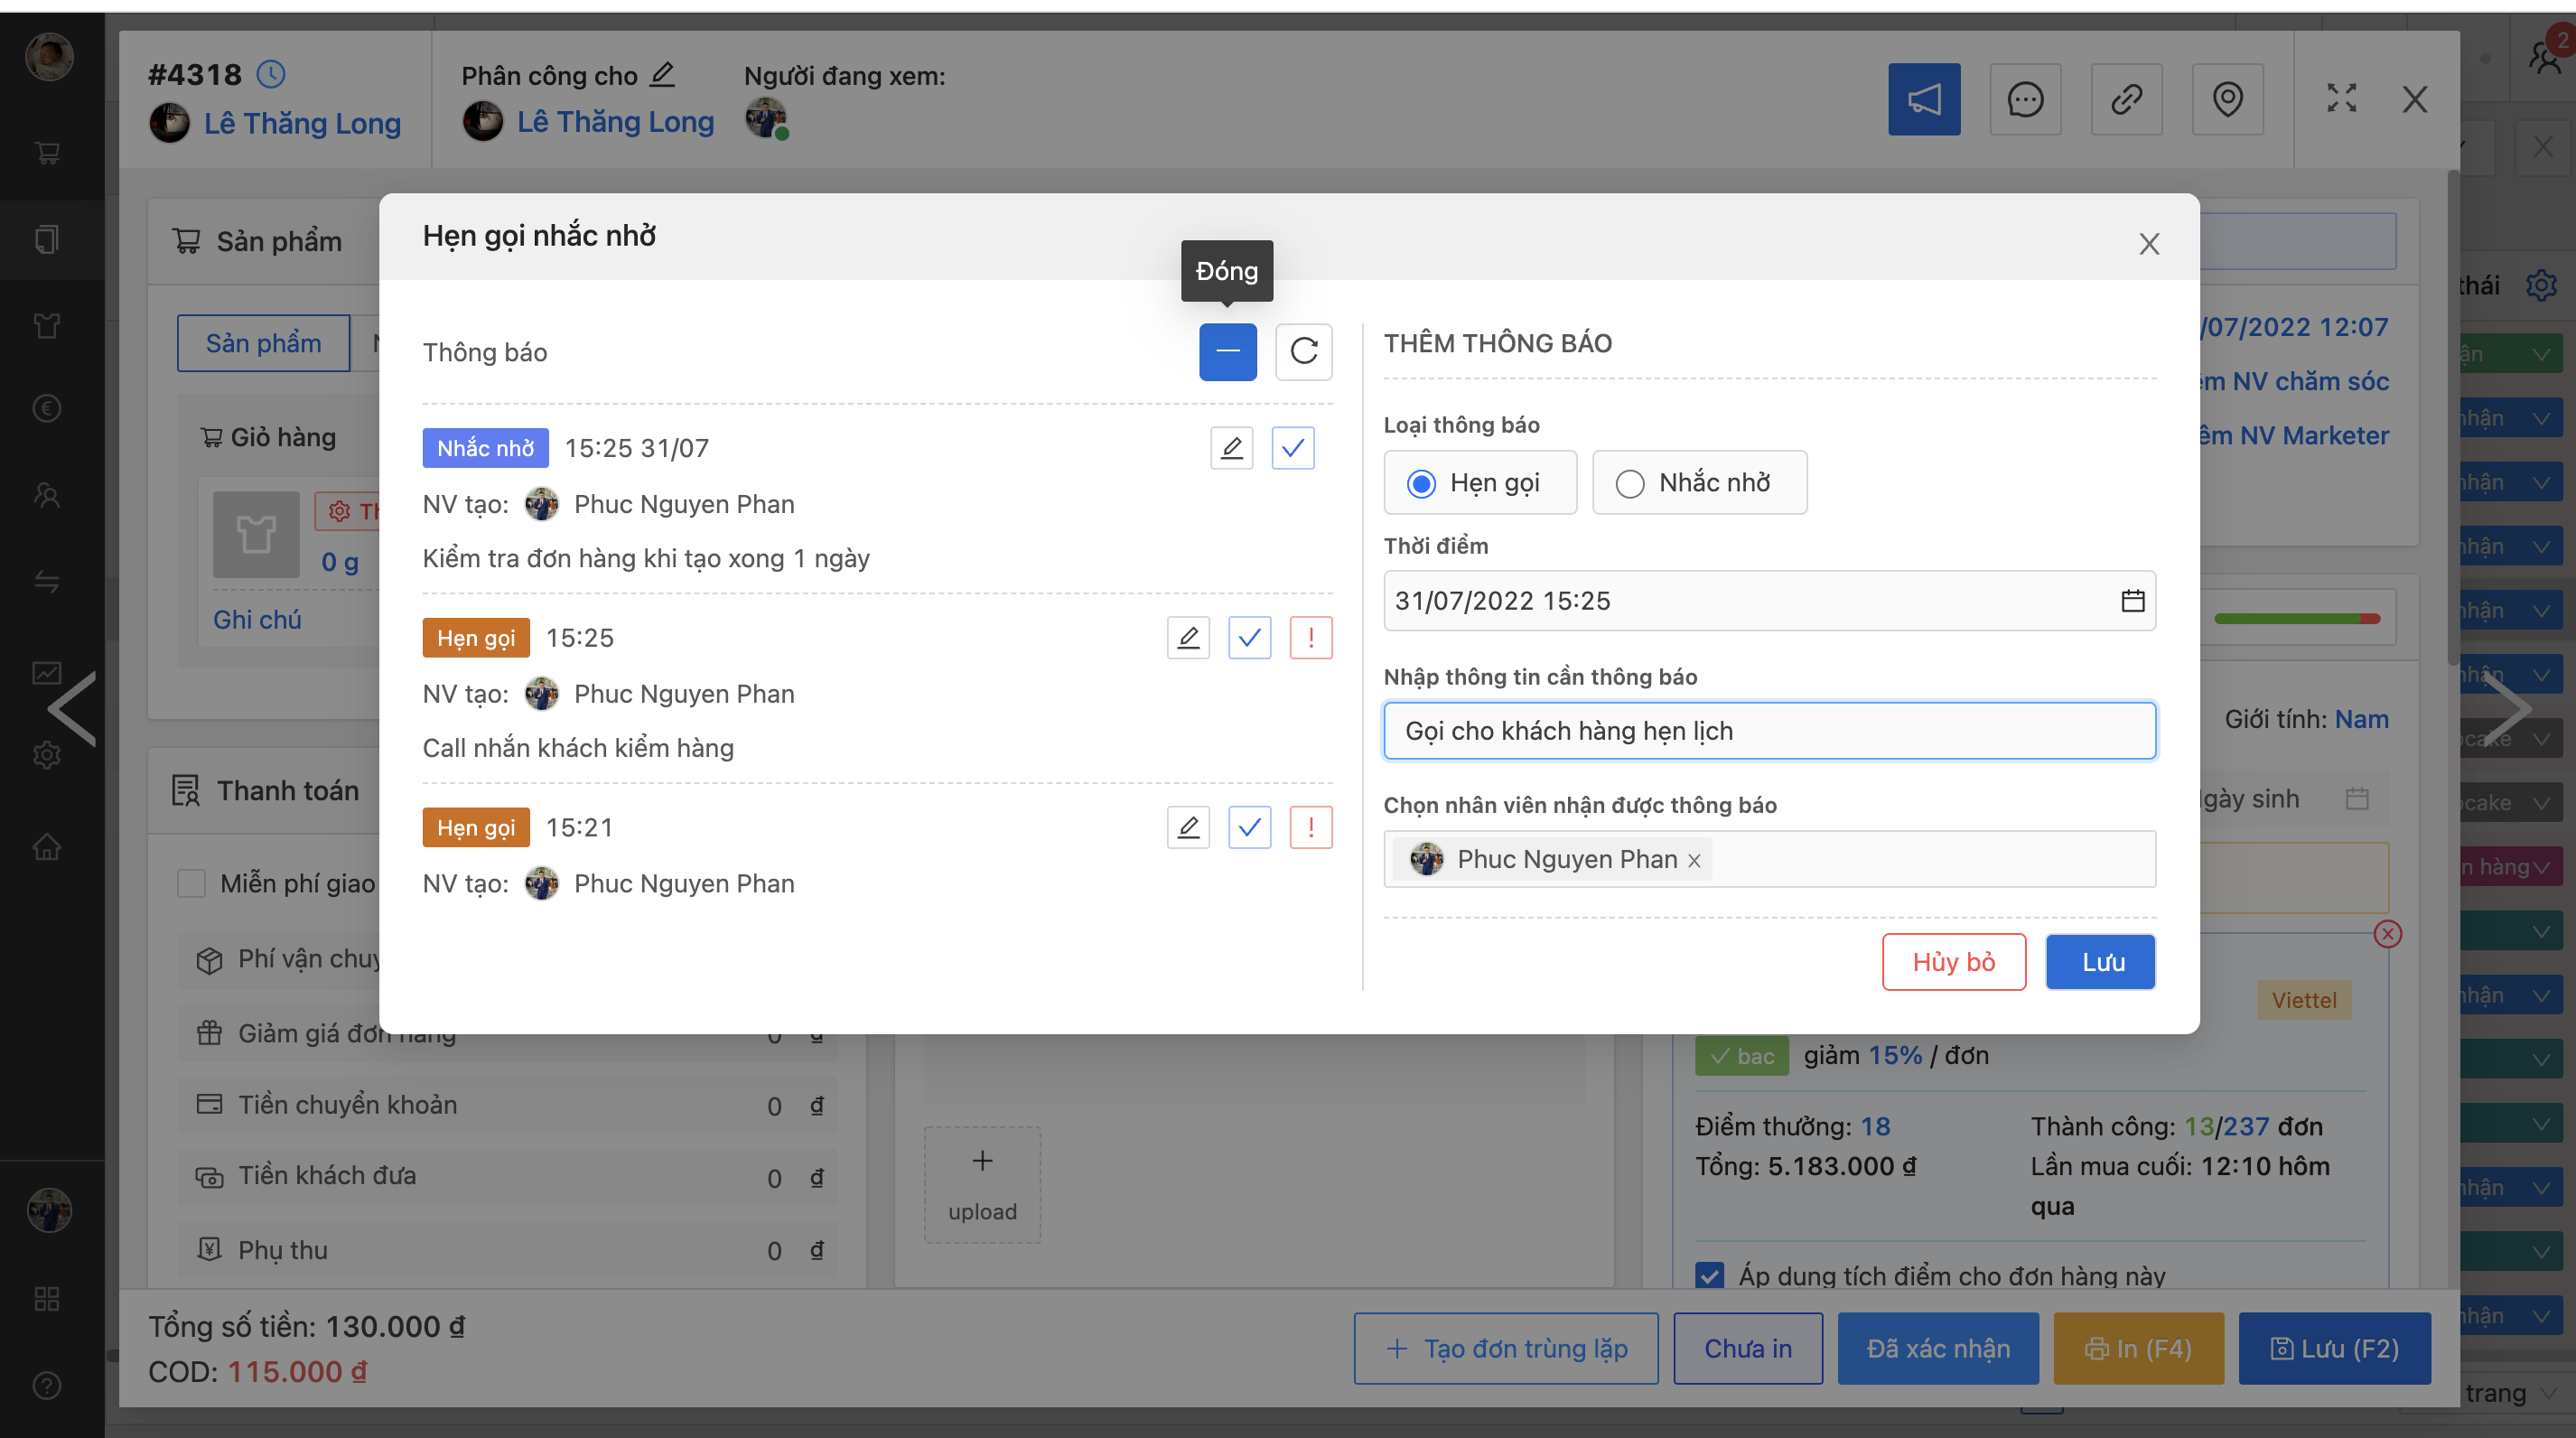Screen dimensions: 2576x1438
Task: Click the upload image box
Action: [x=982, y=1185]
